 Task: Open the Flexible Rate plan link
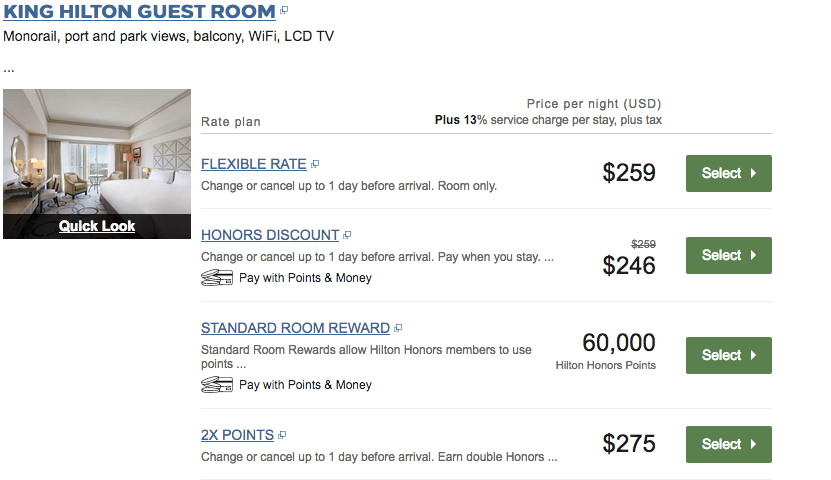tap(254, 164)
